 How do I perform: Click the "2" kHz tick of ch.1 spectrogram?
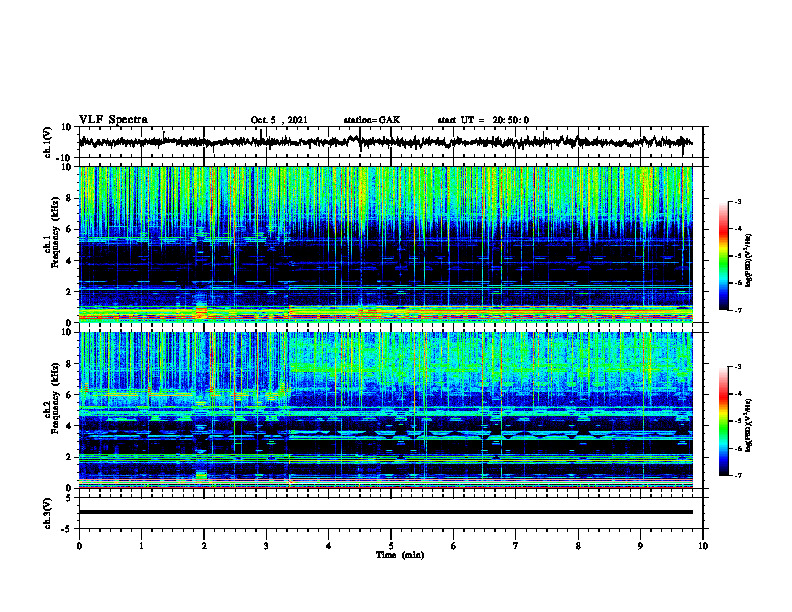click(69, 291)
